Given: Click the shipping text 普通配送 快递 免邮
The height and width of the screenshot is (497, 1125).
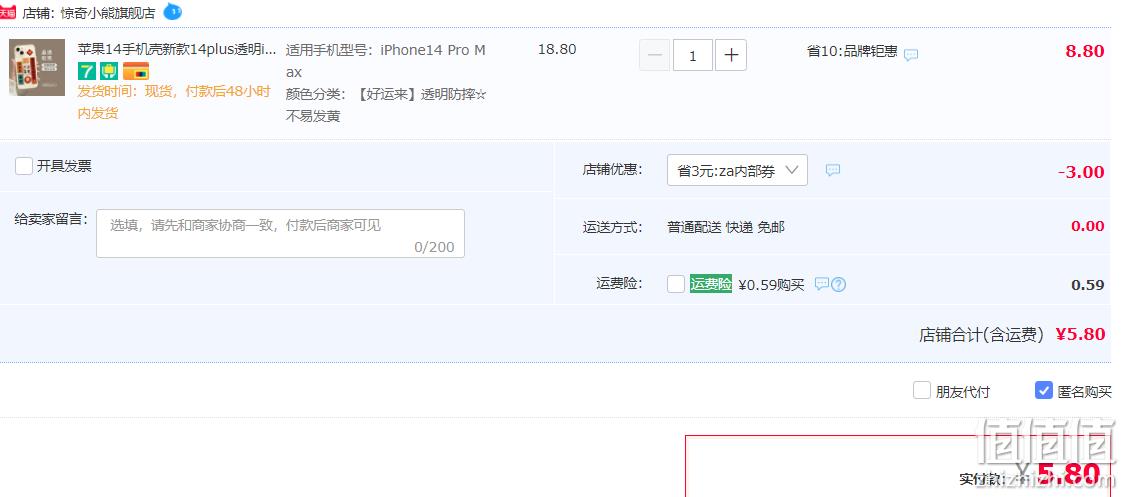Looking at the screenshot, I should click(x=726, y=227).
